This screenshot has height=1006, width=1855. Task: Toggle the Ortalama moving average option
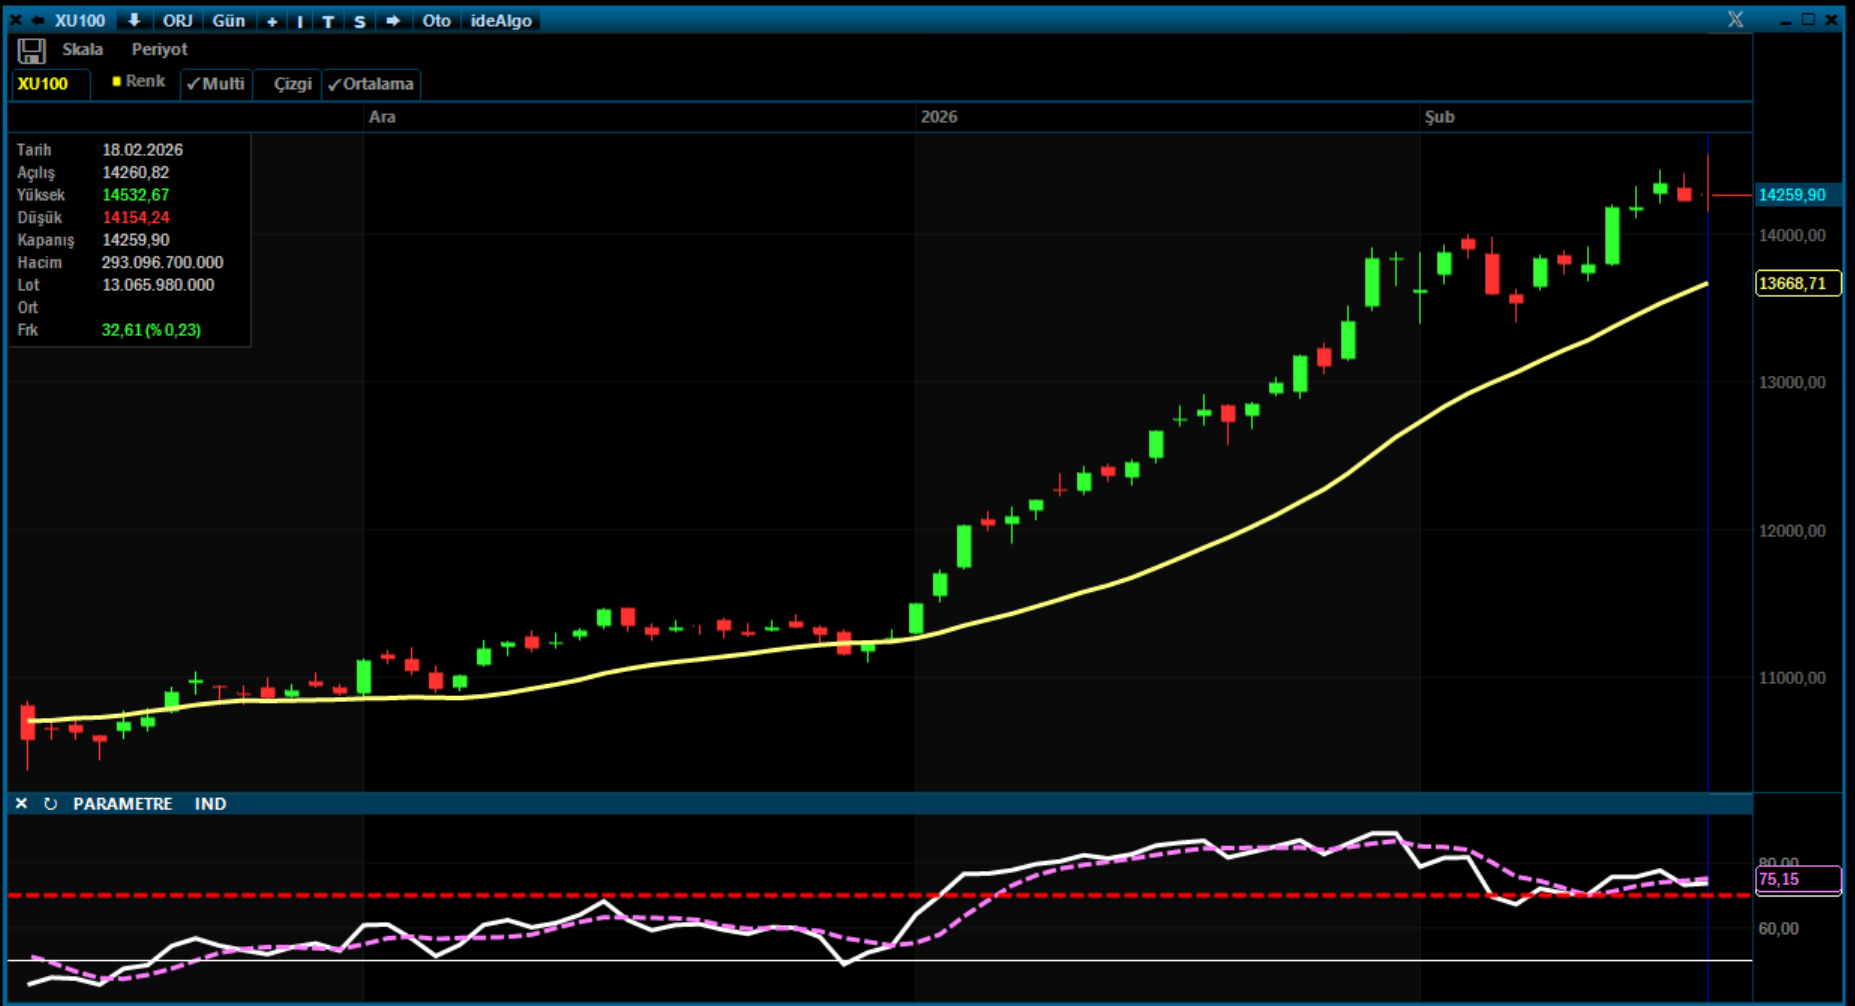(x=371, y=84)
